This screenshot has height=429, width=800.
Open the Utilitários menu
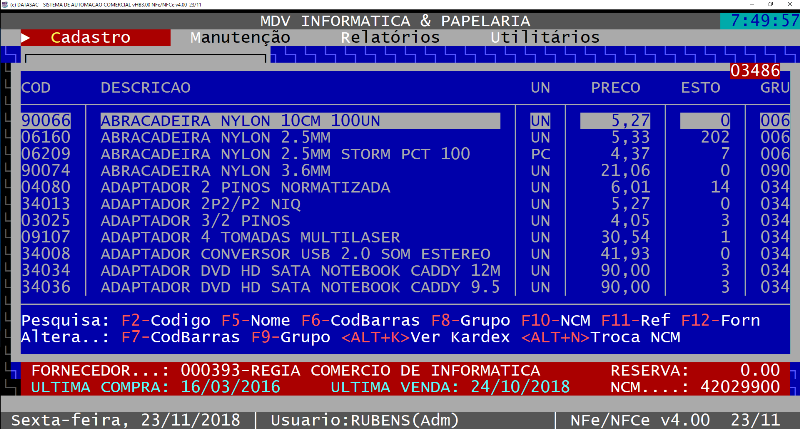tap(545, 37)
